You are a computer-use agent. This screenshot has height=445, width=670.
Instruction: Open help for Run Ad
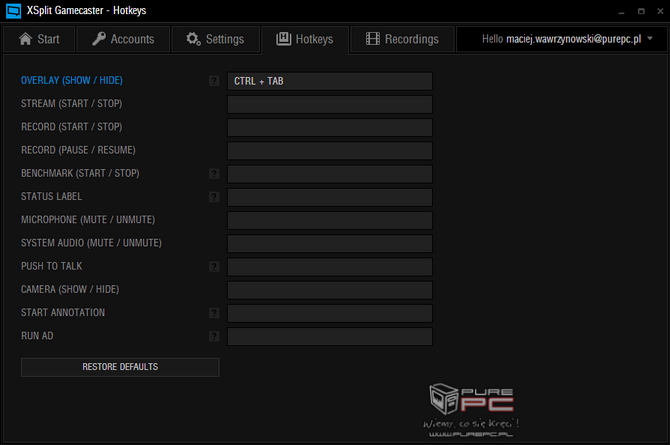point(214,336)
